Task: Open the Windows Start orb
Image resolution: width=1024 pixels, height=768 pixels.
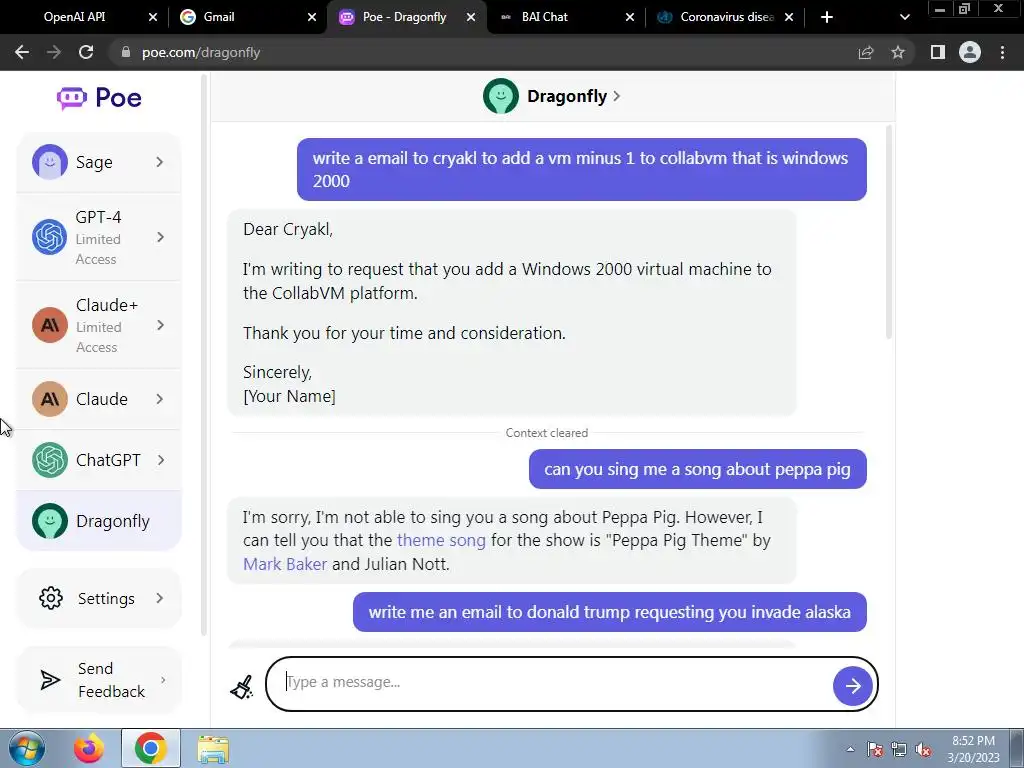Action: pyautogui.click(x=26, y=748)
